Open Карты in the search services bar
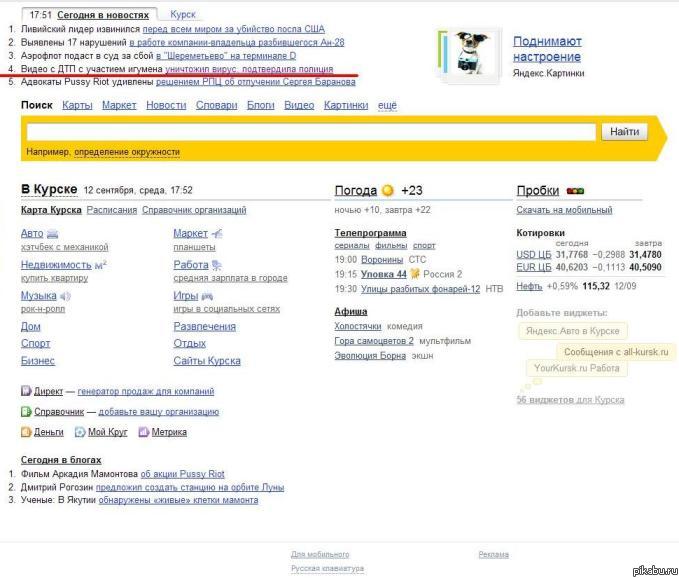679x578 pixels. pyautogui.click(x=77, y=105)
